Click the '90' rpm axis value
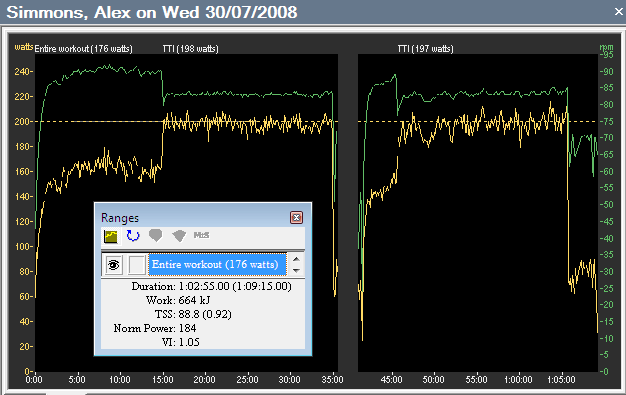 click(x=608, y=71)
